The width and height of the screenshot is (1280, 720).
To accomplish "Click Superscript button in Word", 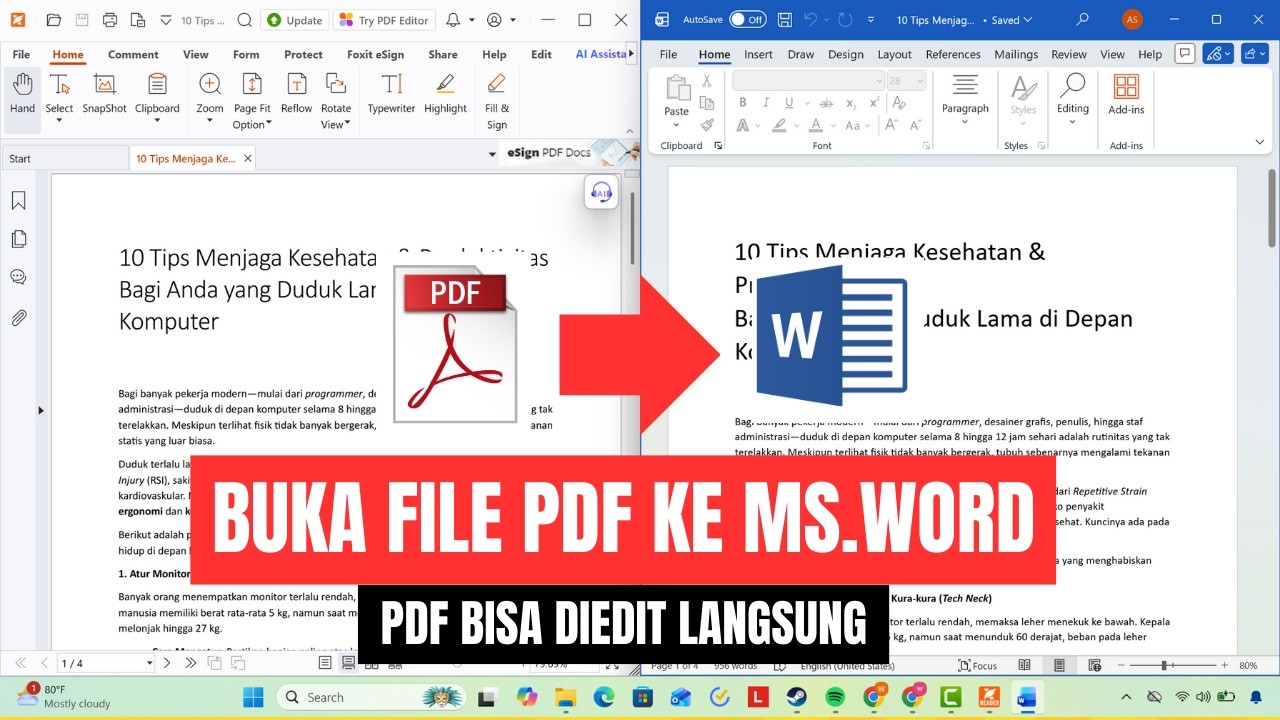I will coord(874,103).
